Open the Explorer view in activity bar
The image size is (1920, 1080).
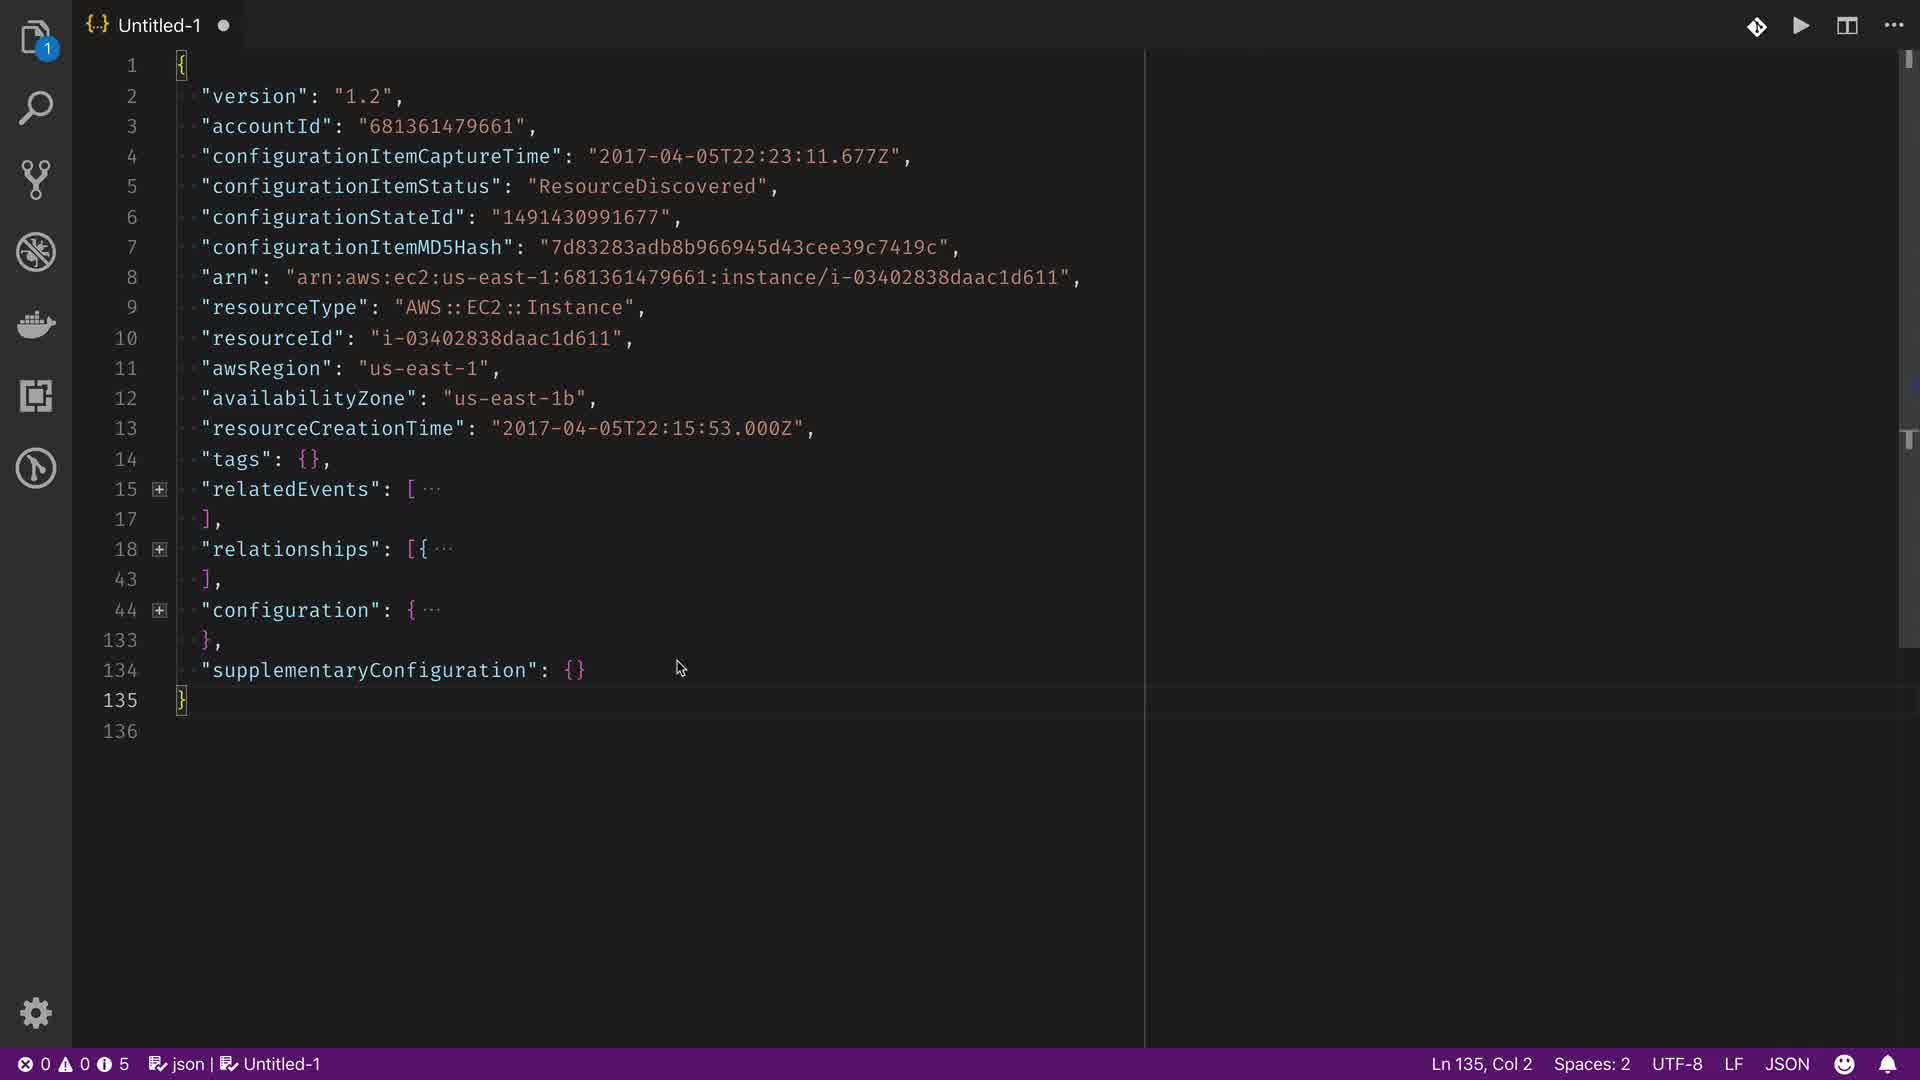(x=36, y=38)
